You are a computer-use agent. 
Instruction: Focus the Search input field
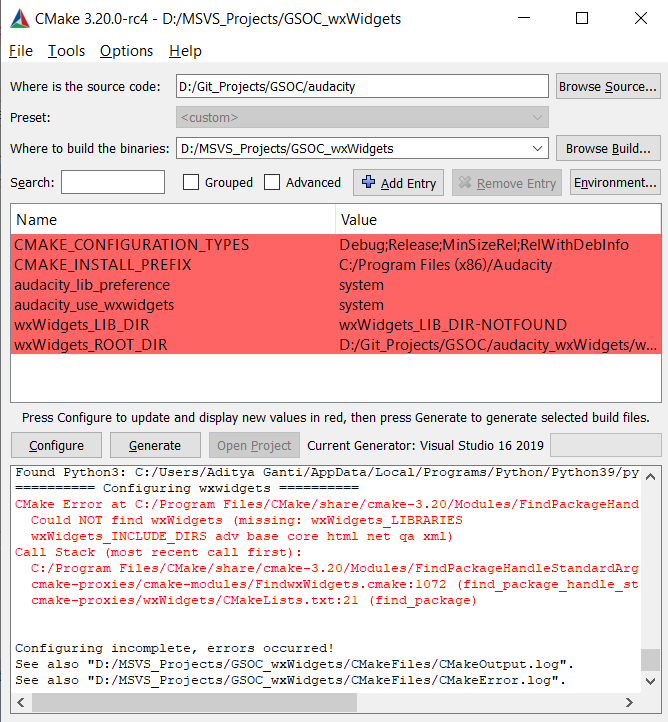113,182
